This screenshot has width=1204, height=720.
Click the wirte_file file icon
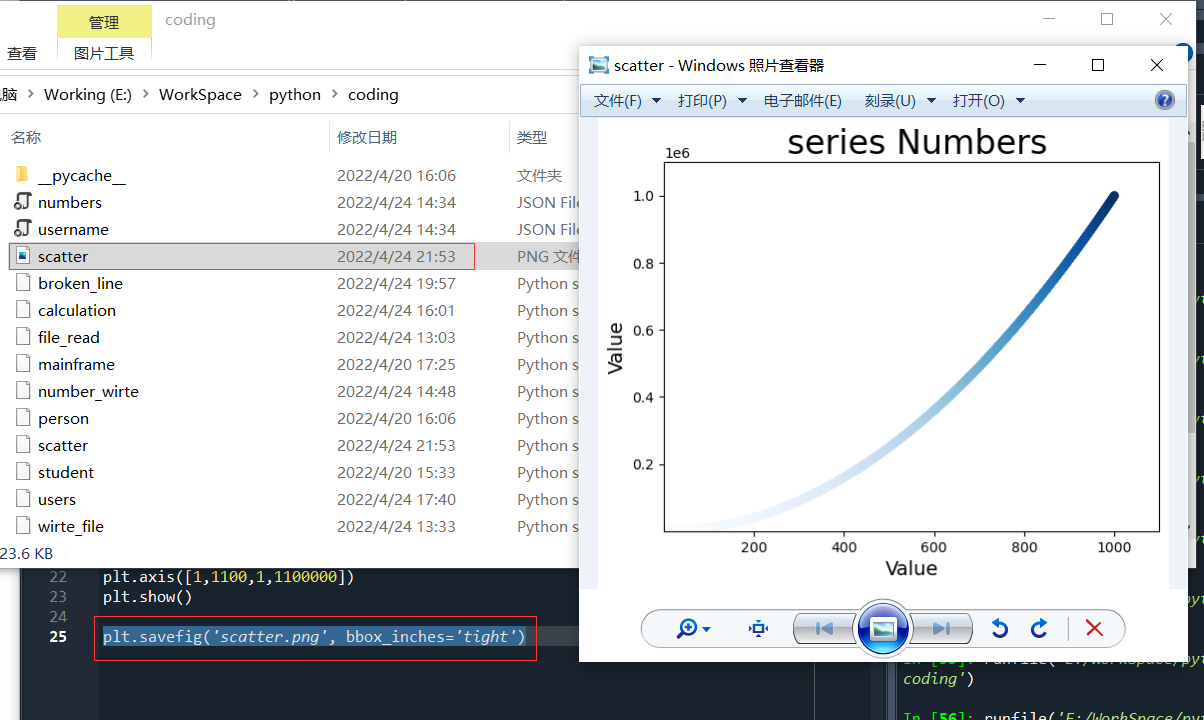(x=22, y=526)
